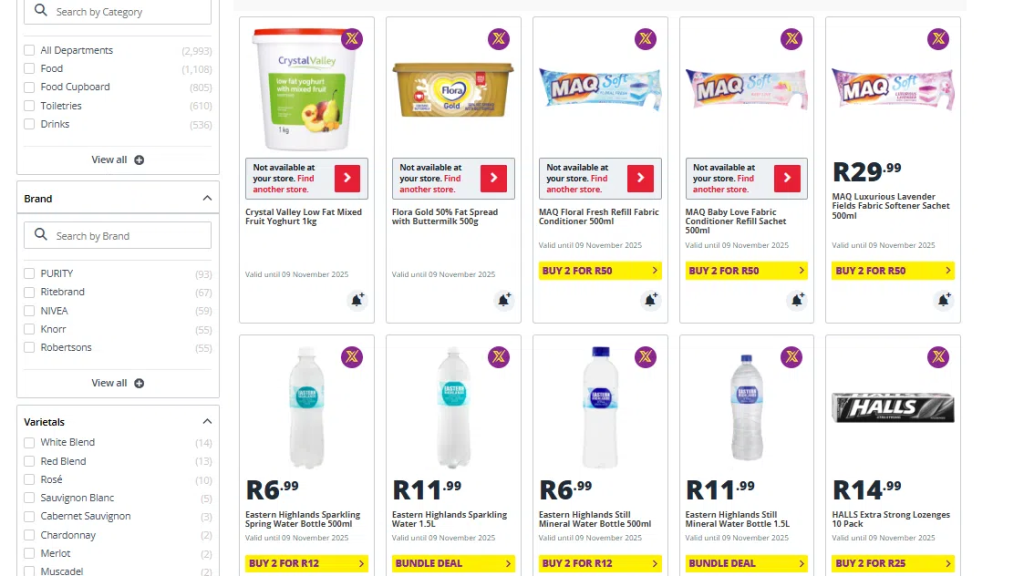Viewport: 1024px width, 576px height.
Task: Open Buy 2 for R50 deal on MAQ Floral Fresh
Action: pyautogui.click(x=600, y=271)
